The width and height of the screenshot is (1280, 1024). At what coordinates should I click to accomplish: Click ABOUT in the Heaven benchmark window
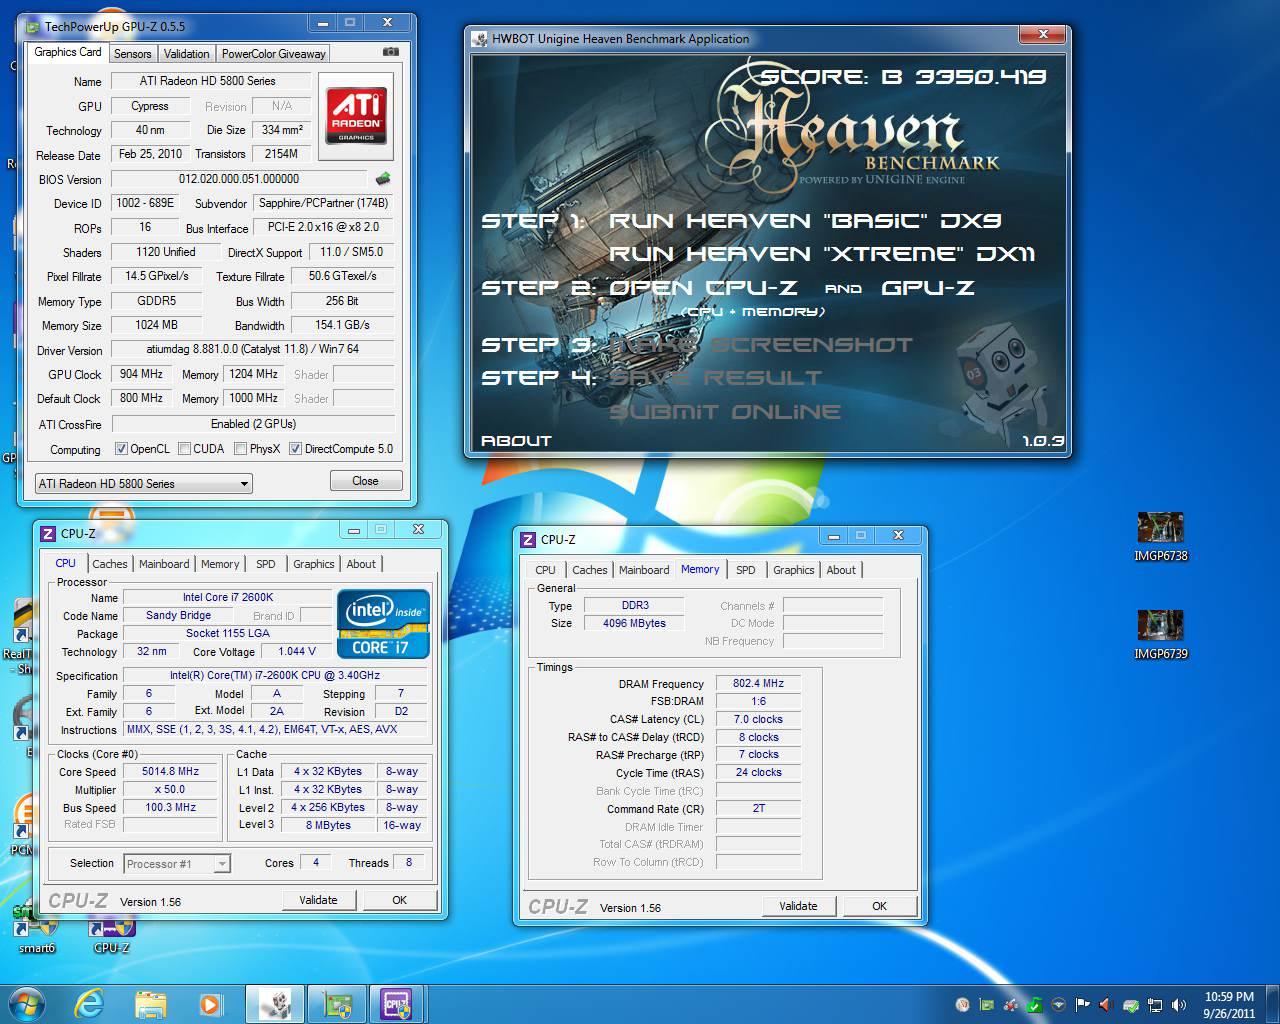(x=516, y=440)
